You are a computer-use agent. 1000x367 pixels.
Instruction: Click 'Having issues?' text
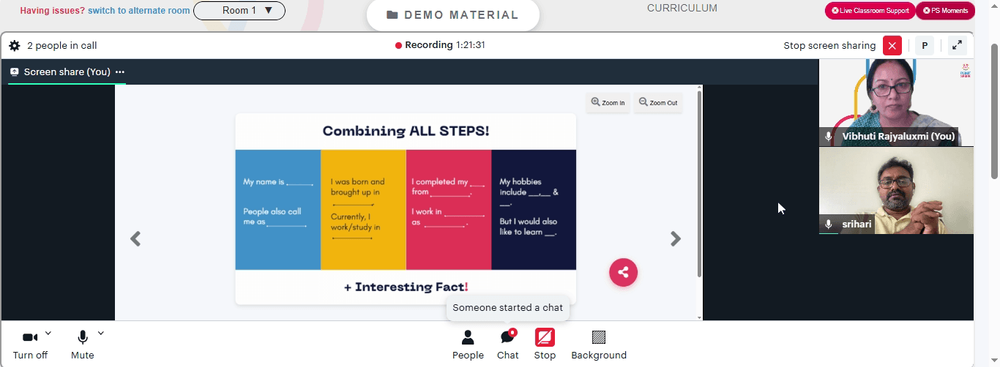click(52, 10)
